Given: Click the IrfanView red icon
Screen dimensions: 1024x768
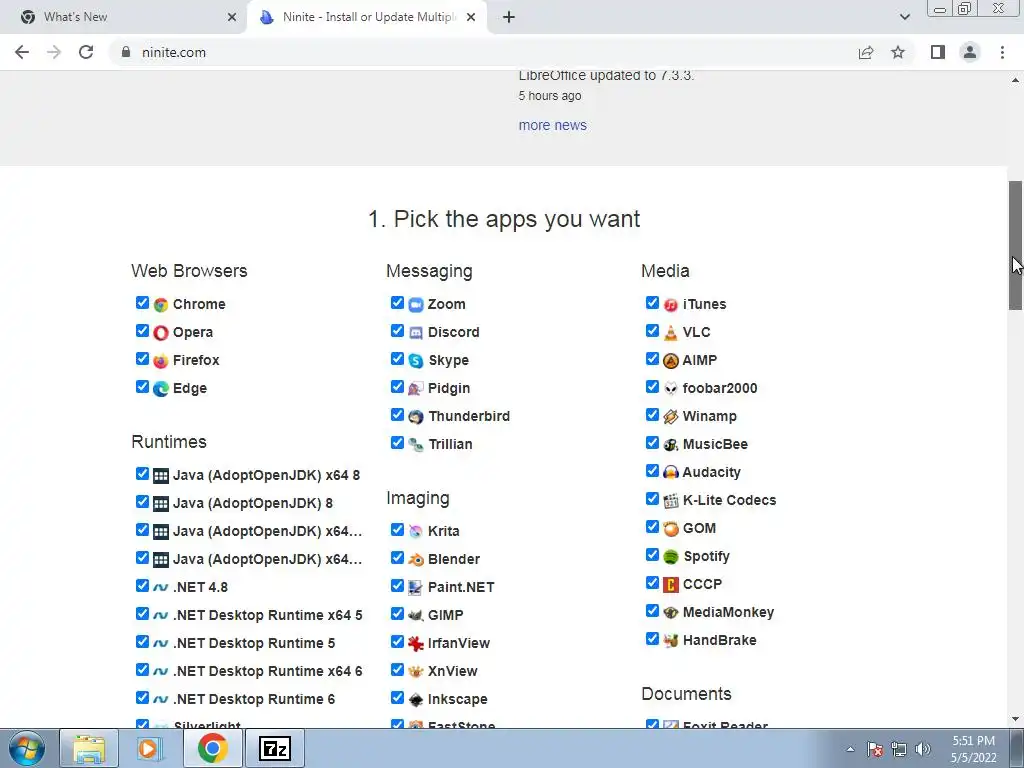Looking at the screenshot, I should click(416, 644).
